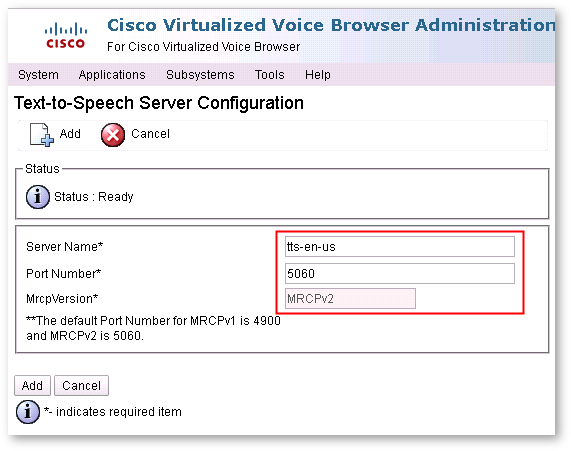
Task: Click the red Cancel X icon
Action: click(113, 135)
